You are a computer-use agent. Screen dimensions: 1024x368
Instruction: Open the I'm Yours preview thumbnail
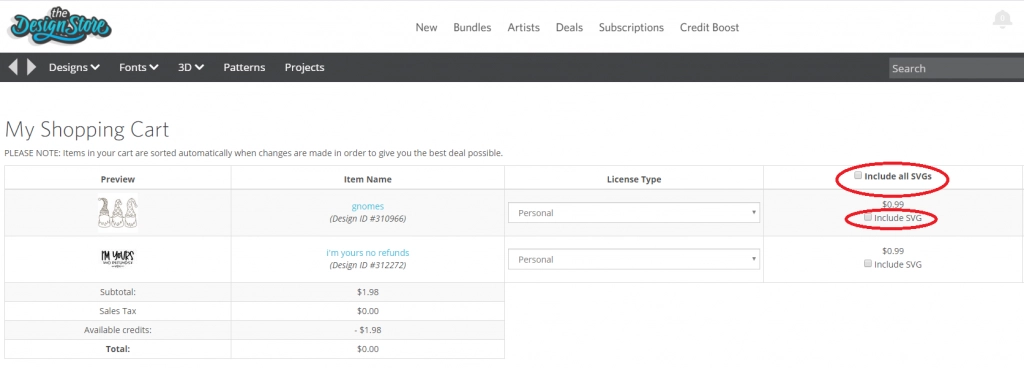click(x=118, y=259)
